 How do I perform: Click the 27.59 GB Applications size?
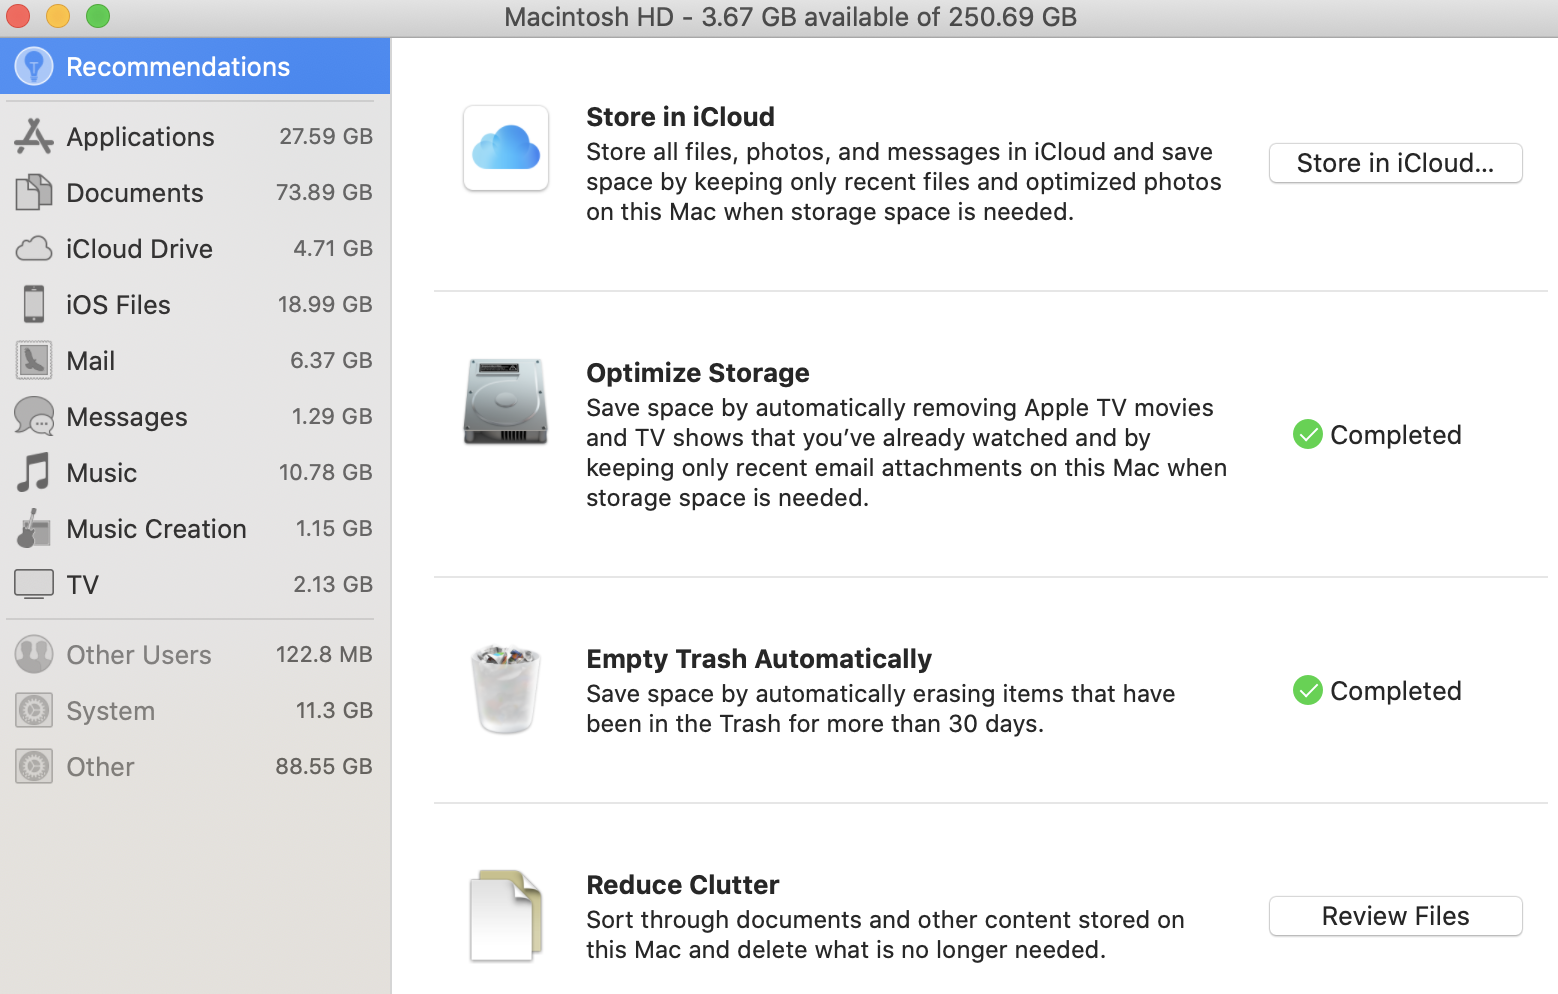point(326,136)
